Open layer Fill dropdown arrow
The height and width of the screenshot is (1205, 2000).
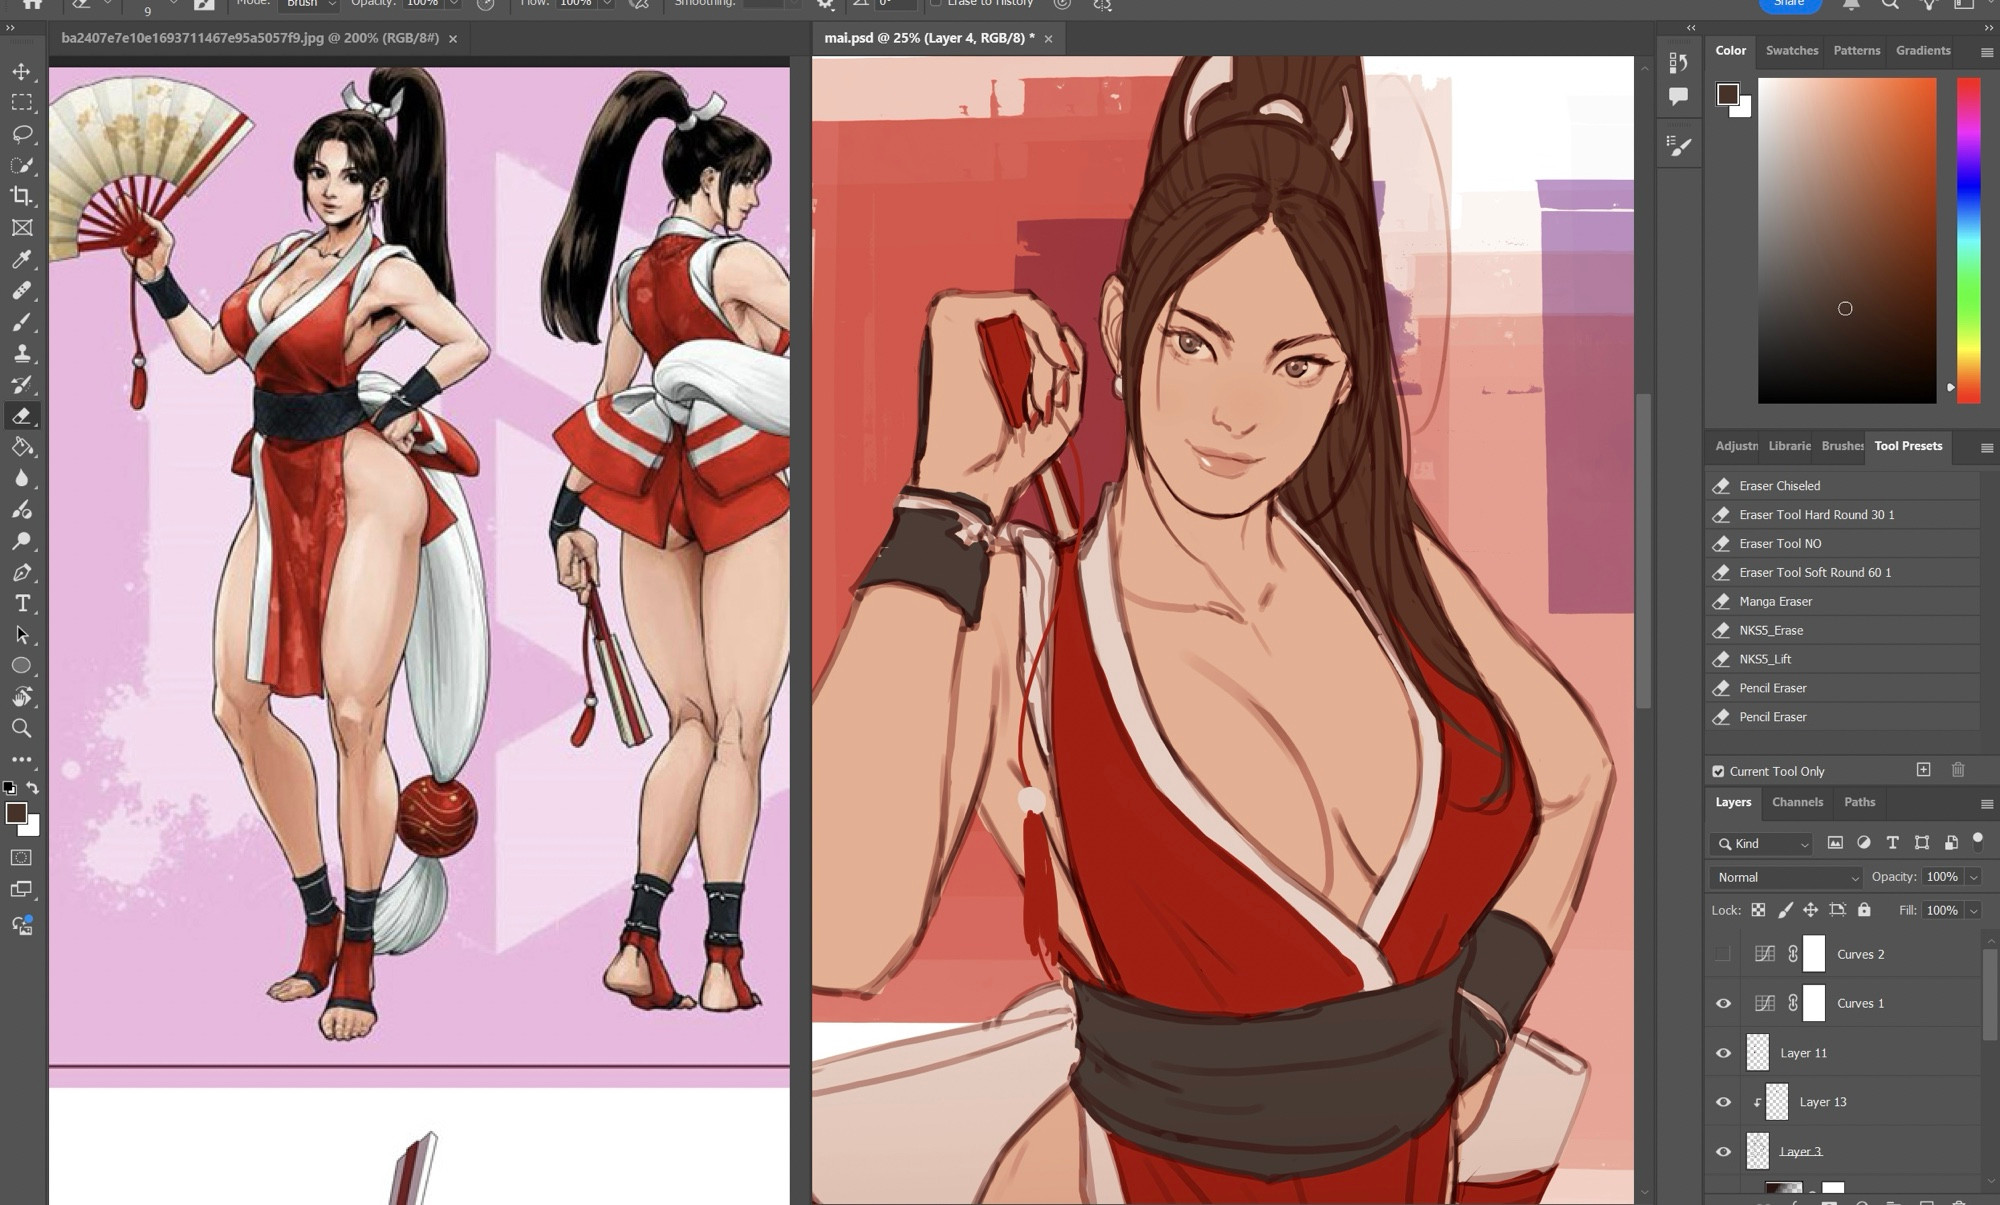tap(1973, 911)
